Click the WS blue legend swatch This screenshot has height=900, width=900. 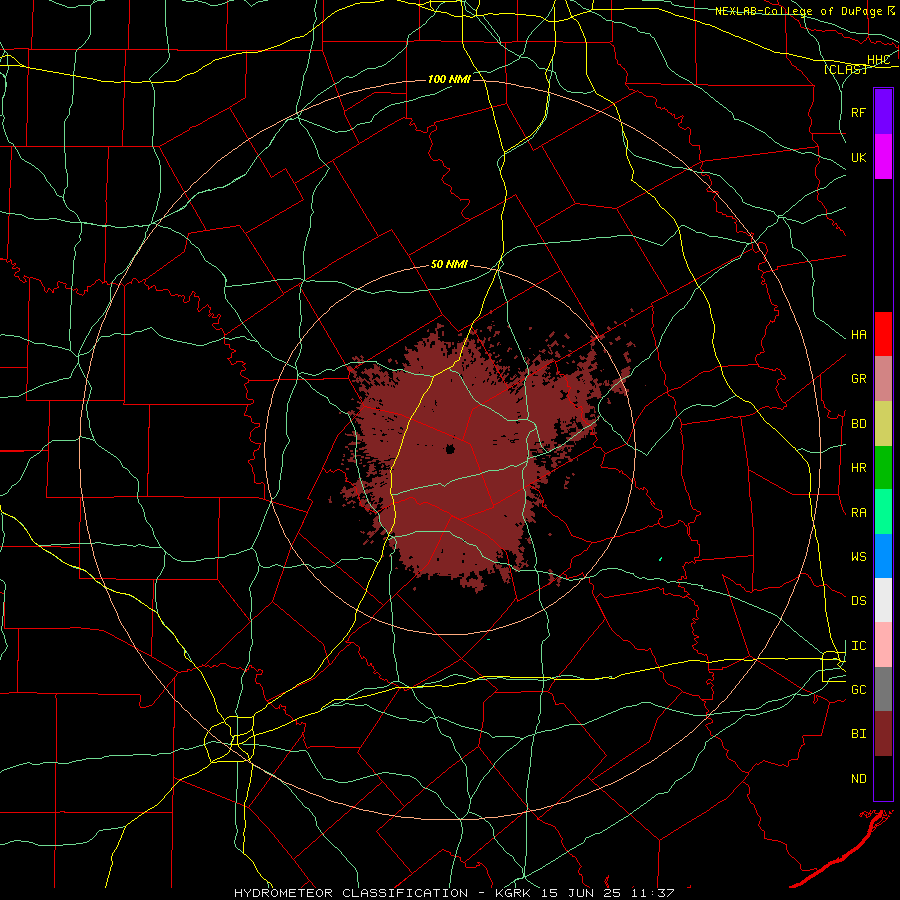(883, 556)
